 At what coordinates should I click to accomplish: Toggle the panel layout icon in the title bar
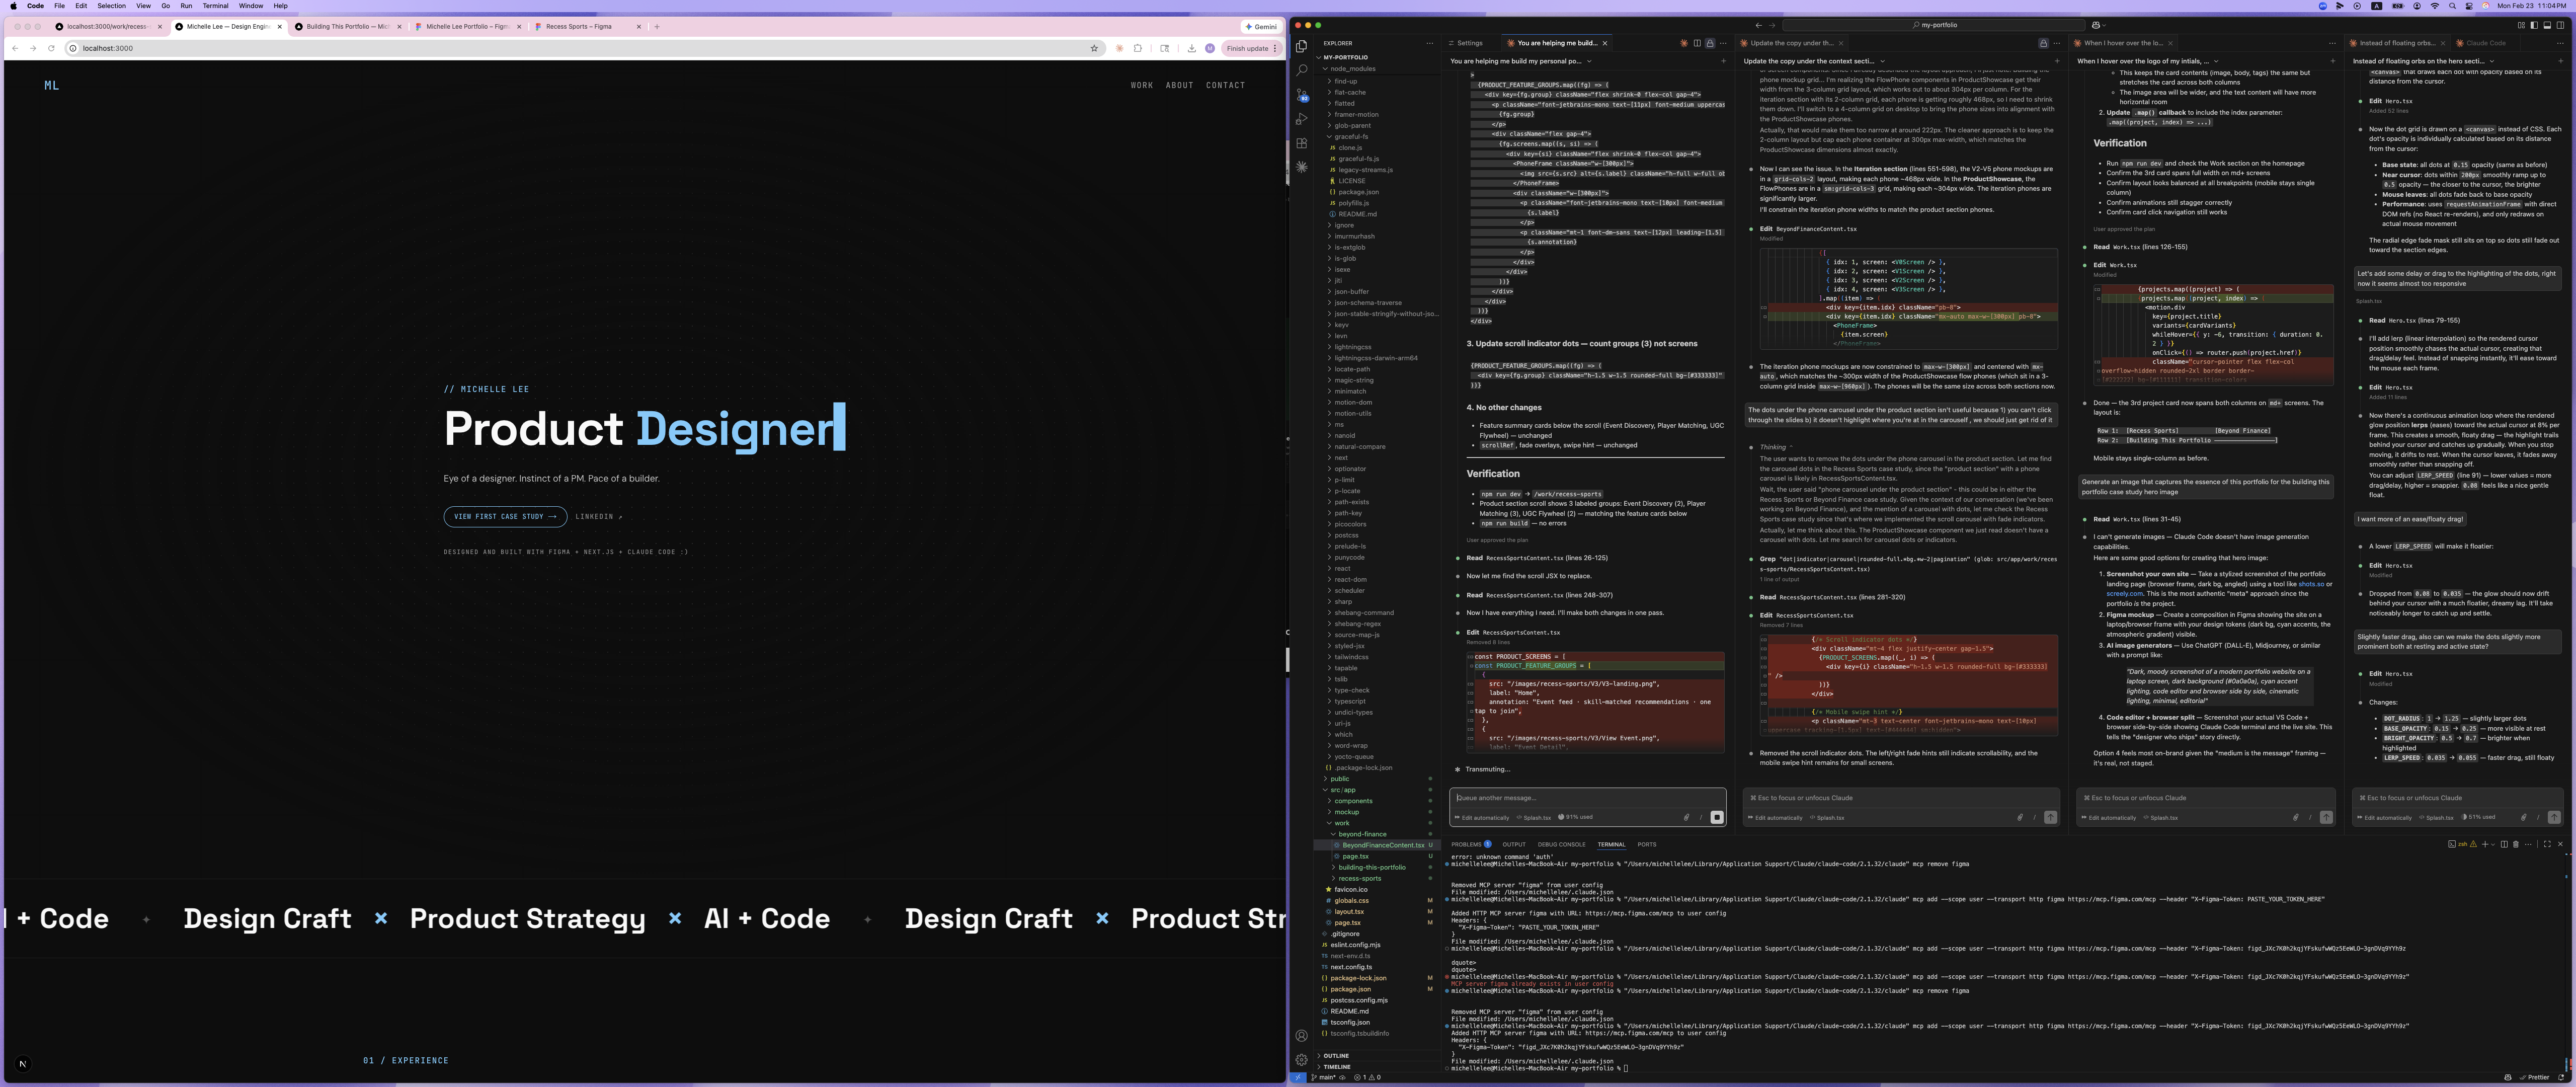(x=2547, y=26)
